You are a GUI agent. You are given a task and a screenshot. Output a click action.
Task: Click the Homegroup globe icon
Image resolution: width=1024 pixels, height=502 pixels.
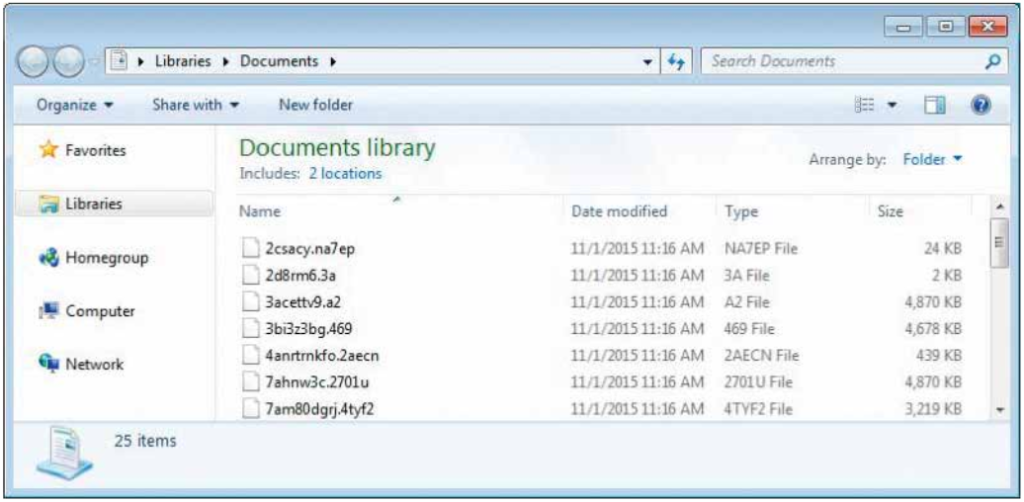click(48, 258)
